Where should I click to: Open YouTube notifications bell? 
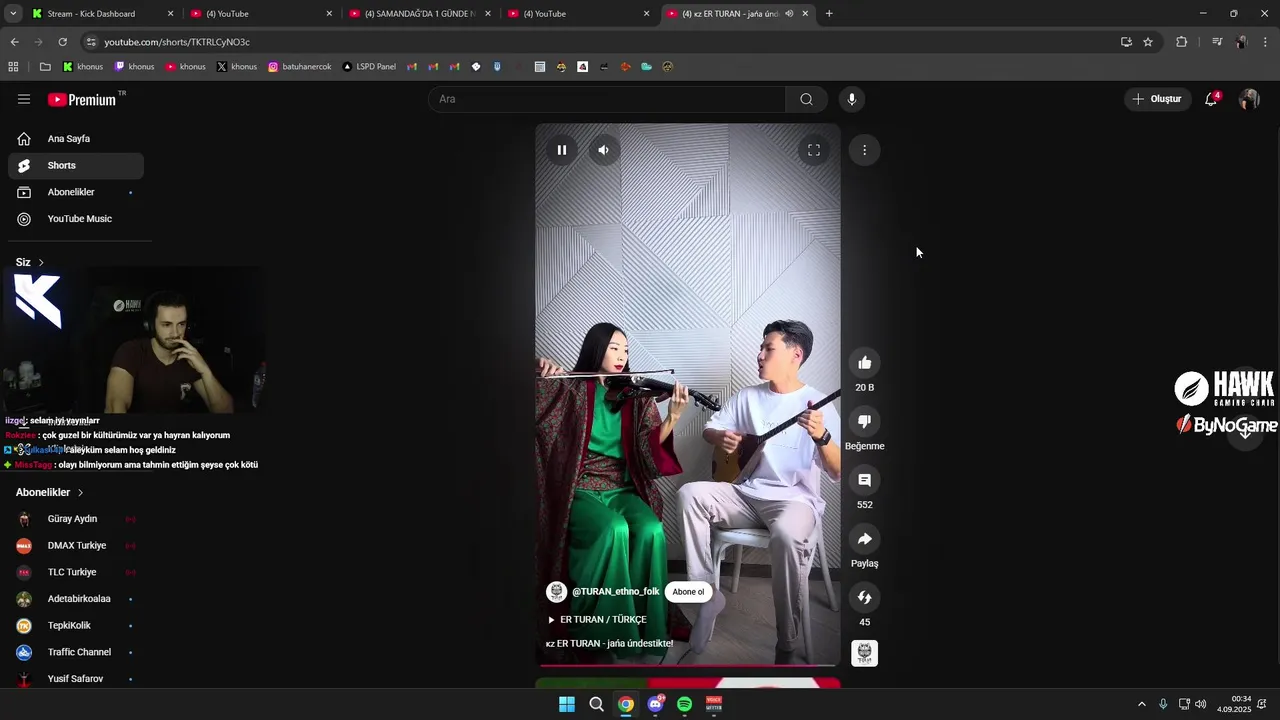1211,99
